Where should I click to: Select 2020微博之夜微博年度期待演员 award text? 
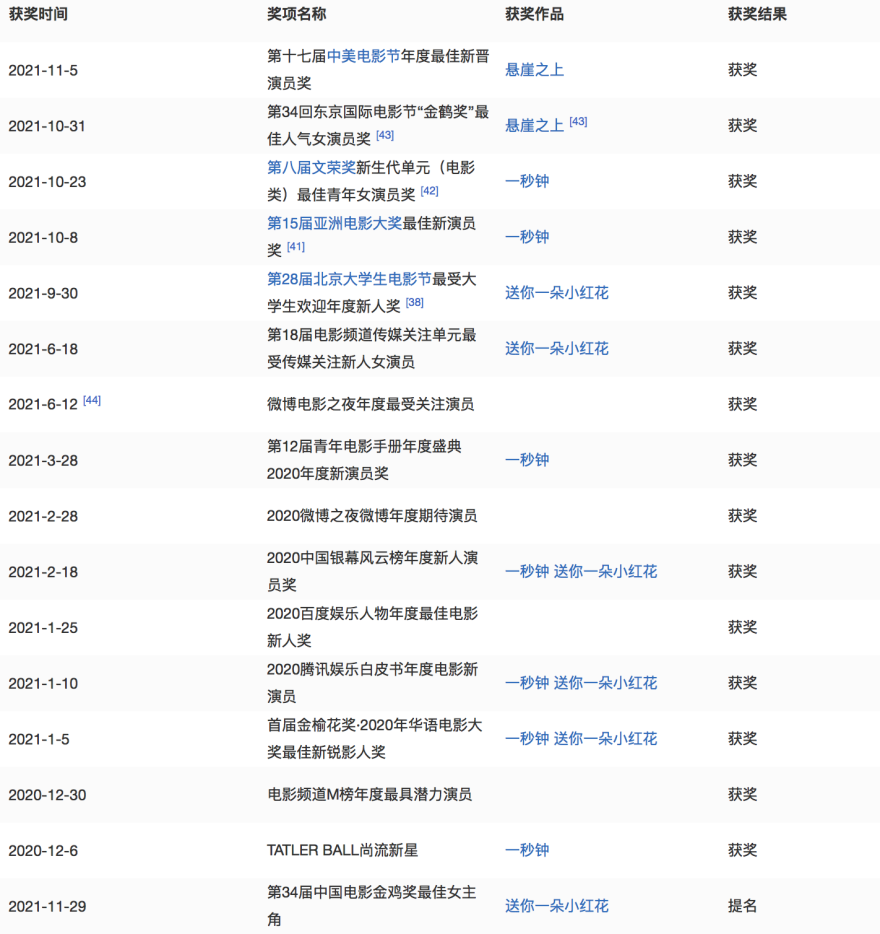(x=372, y=516)
